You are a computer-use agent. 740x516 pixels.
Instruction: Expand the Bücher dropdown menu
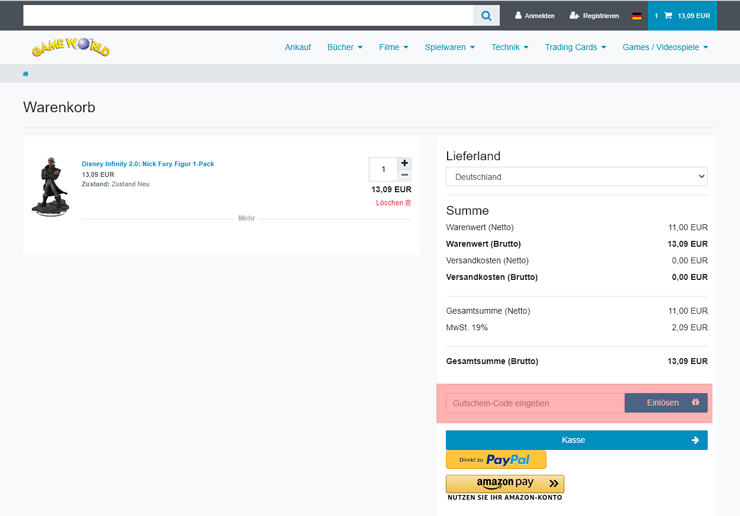click(345, 47)
